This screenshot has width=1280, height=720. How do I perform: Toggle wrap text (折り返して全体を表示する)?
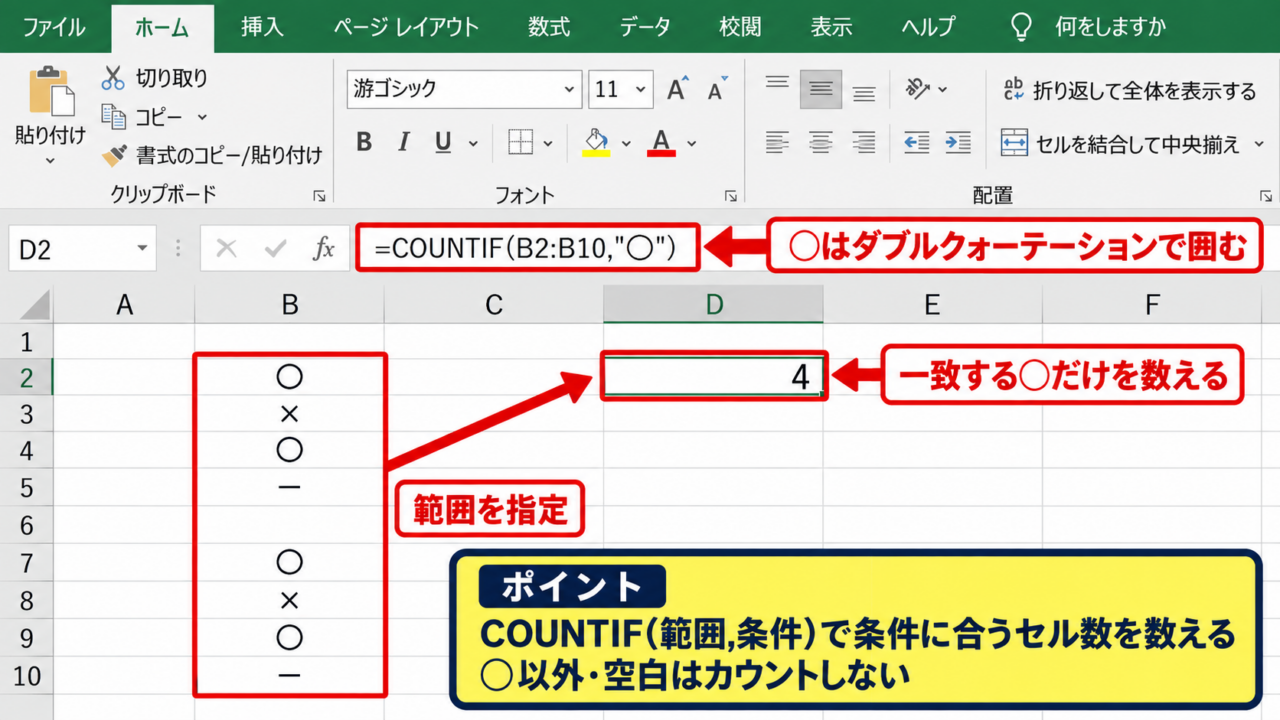point(1129,90)
